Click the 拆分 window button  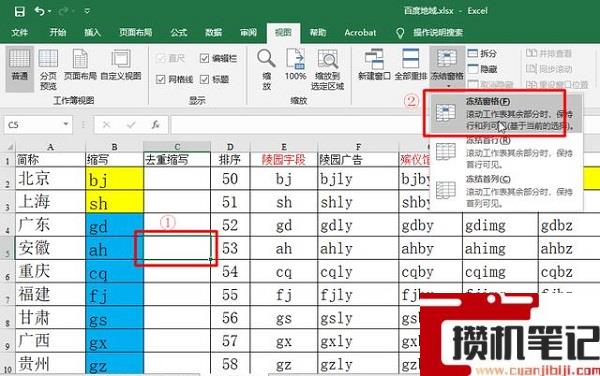(x=483, y=53)
